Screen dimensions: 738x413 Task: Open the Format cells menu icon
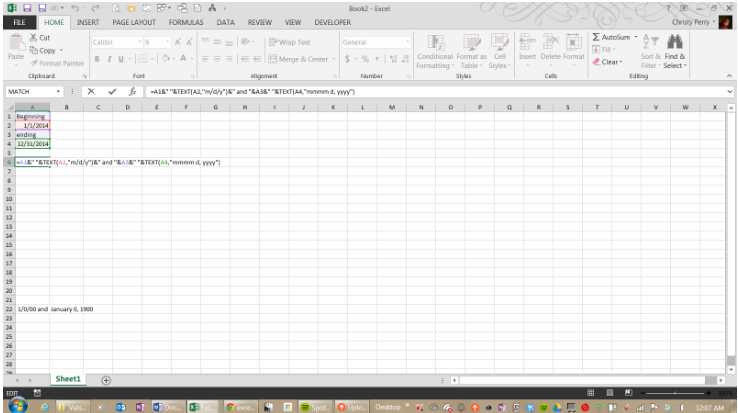[x=573, y=42]
